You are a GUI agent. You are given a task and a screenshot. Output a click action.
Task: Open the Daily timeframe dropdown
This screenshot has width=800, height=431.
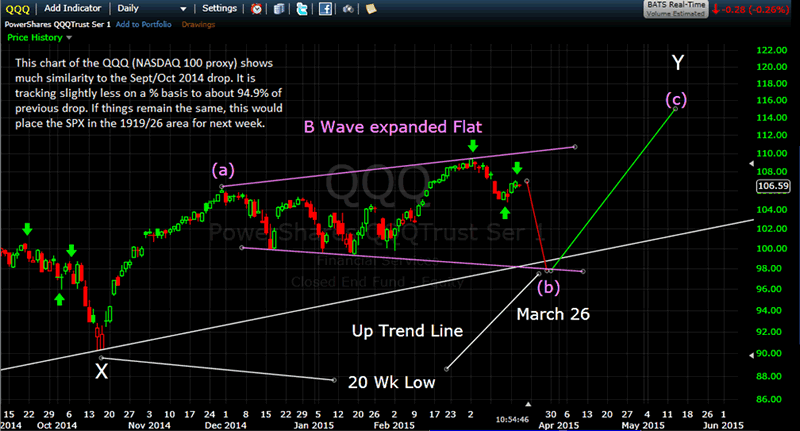click(152, 9)
